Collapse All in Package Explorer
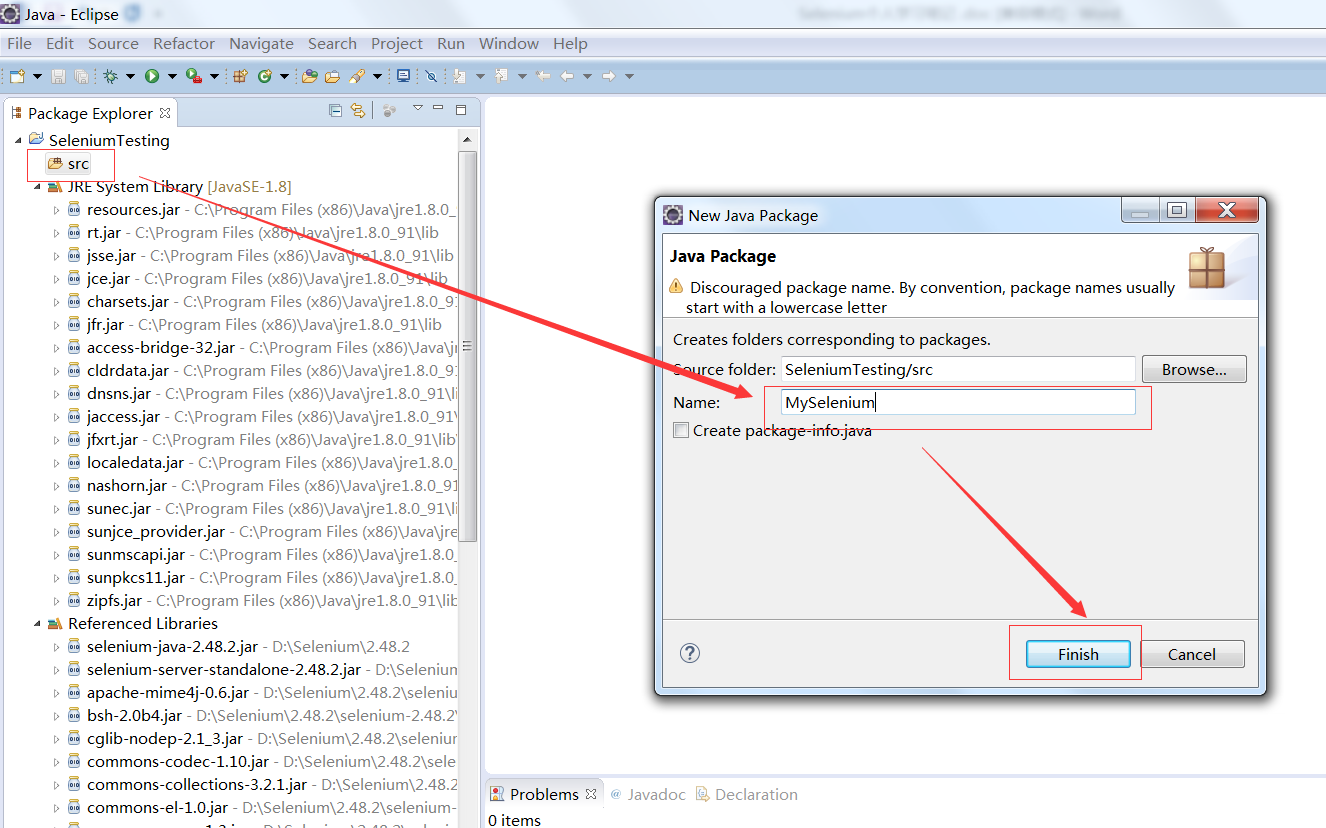Viewport: 1326px width, 828px height. [336, 111]
